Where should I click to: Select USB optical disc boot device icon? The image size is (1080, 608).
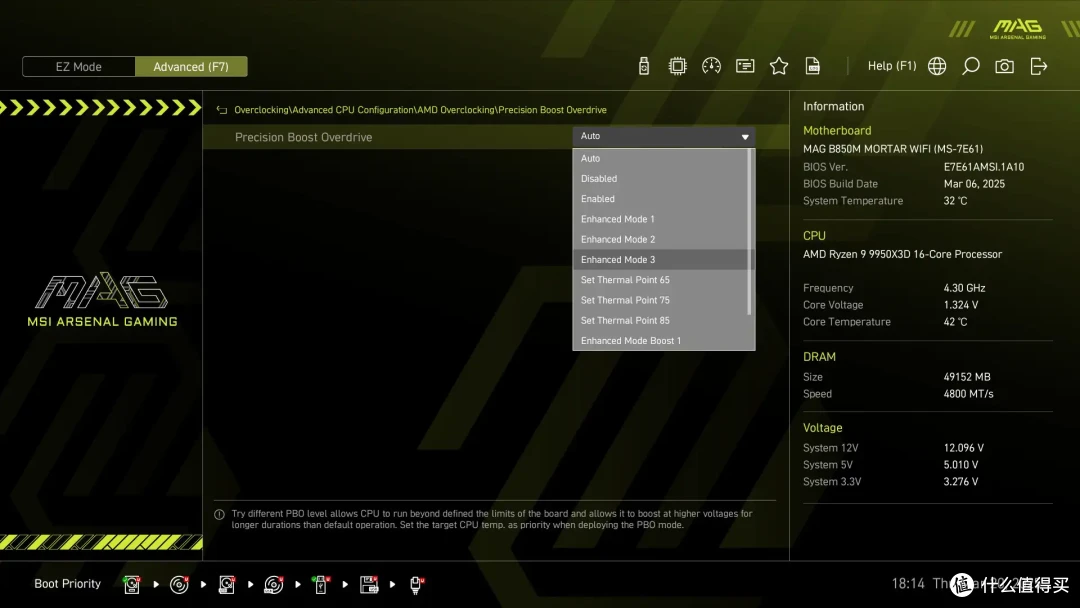click(273, 585)
